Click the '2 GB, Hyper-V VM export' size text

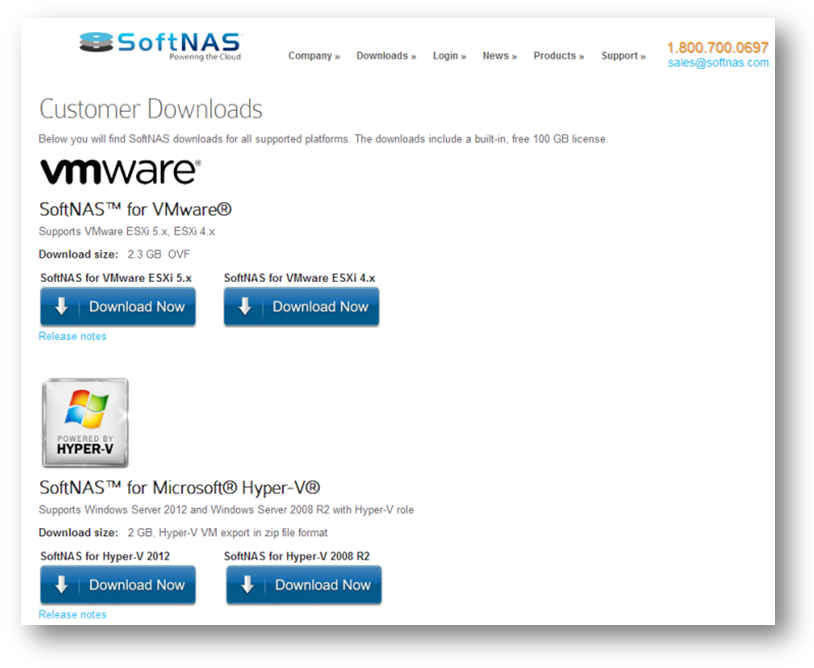click(227, 533)
